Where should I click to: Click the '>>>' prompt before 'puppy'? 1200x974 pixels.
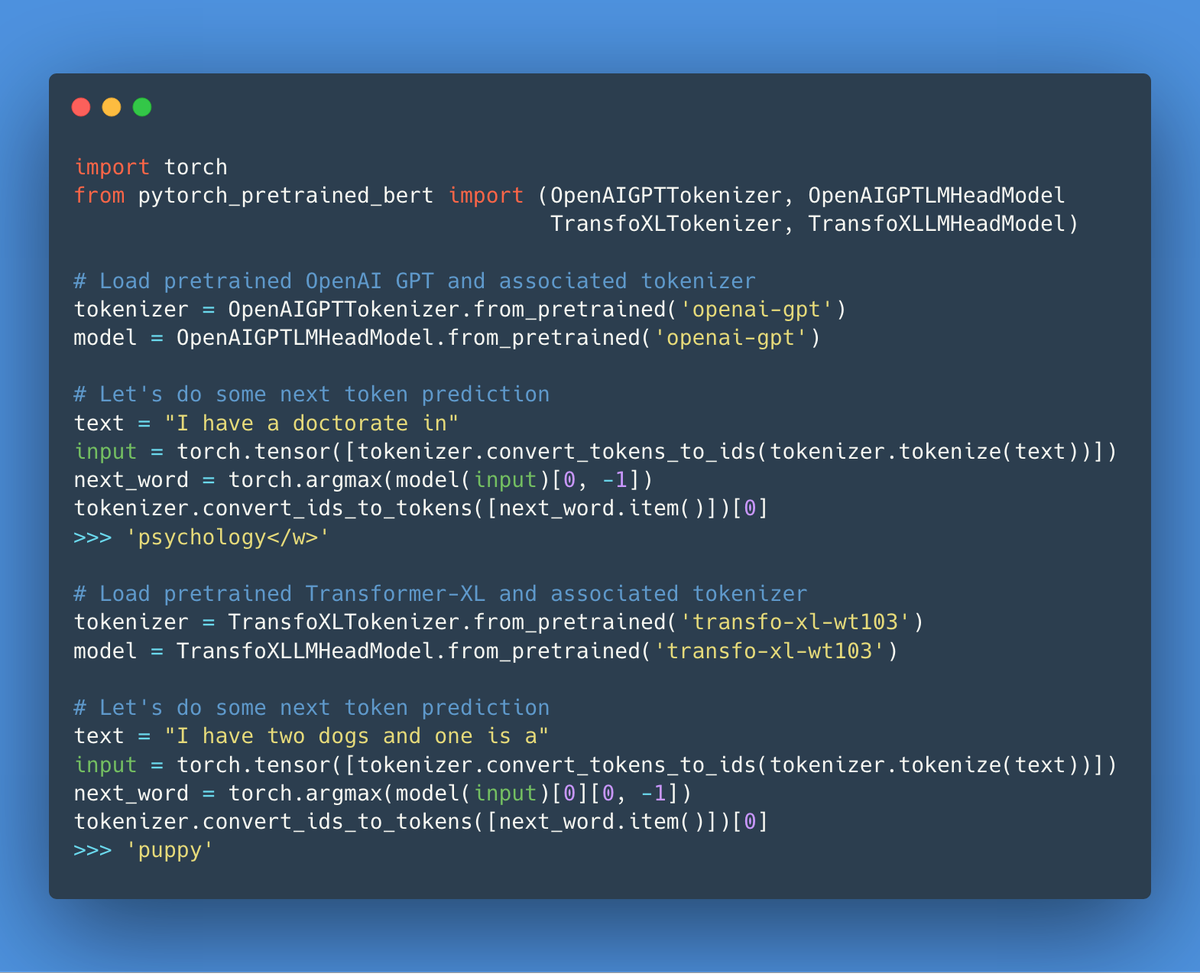pos(93,850)
